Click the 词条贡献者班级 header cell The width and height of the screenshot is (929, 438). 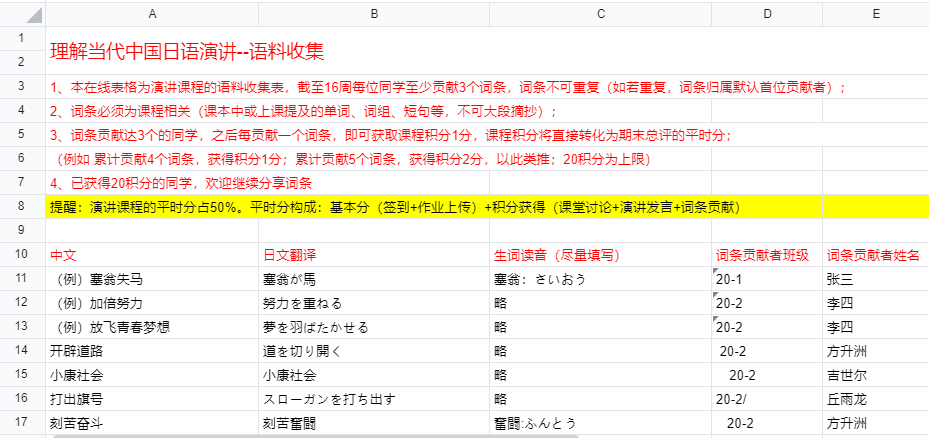[767, 255]
